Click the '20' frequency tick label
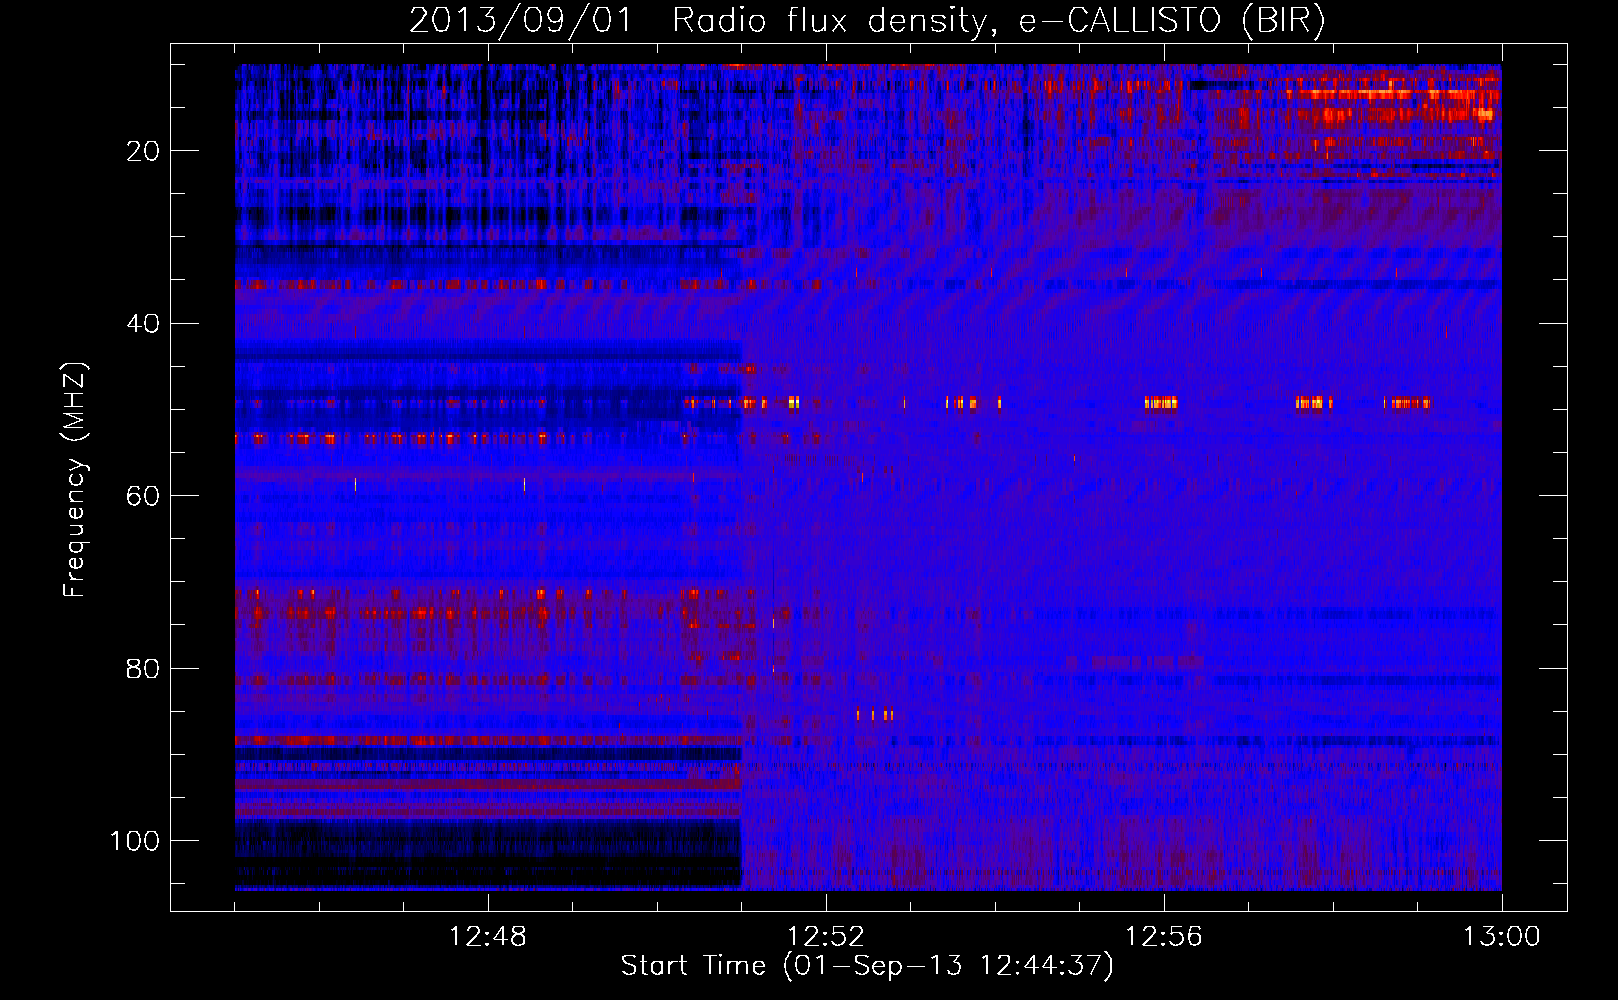This screenshot has width=1618, height=1000. pyautogui.click(x=143, y=151)
